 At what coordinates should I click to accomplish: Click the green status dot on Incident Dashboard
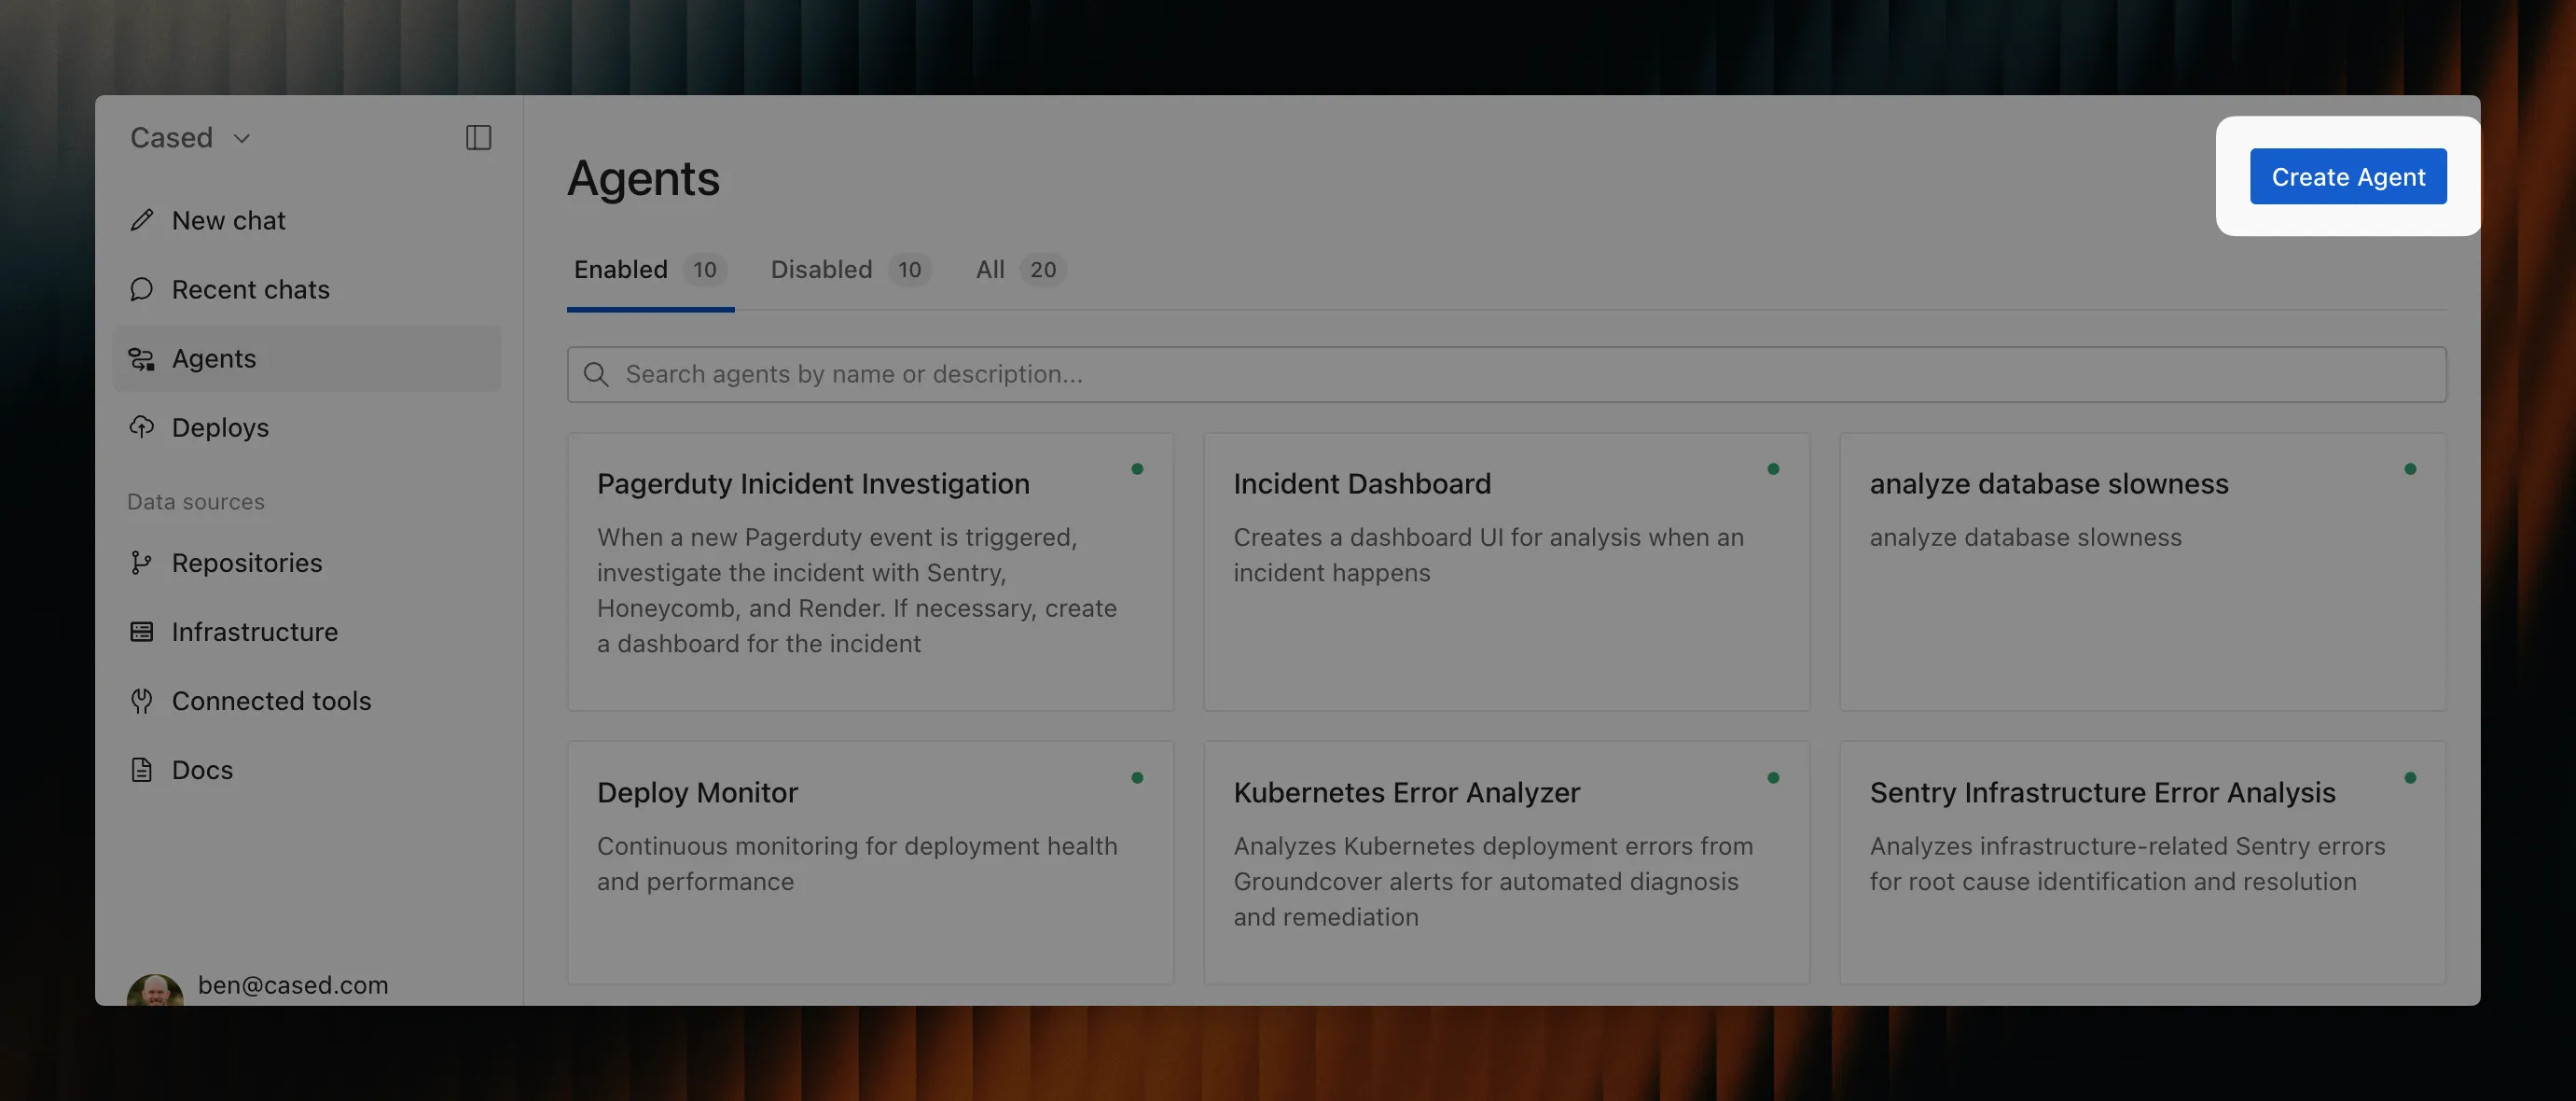1773,469
